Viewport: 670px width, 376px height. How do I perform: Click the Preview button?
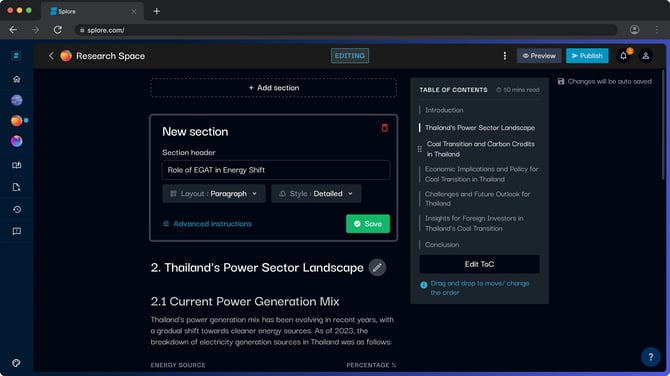[x=539, y=56]
